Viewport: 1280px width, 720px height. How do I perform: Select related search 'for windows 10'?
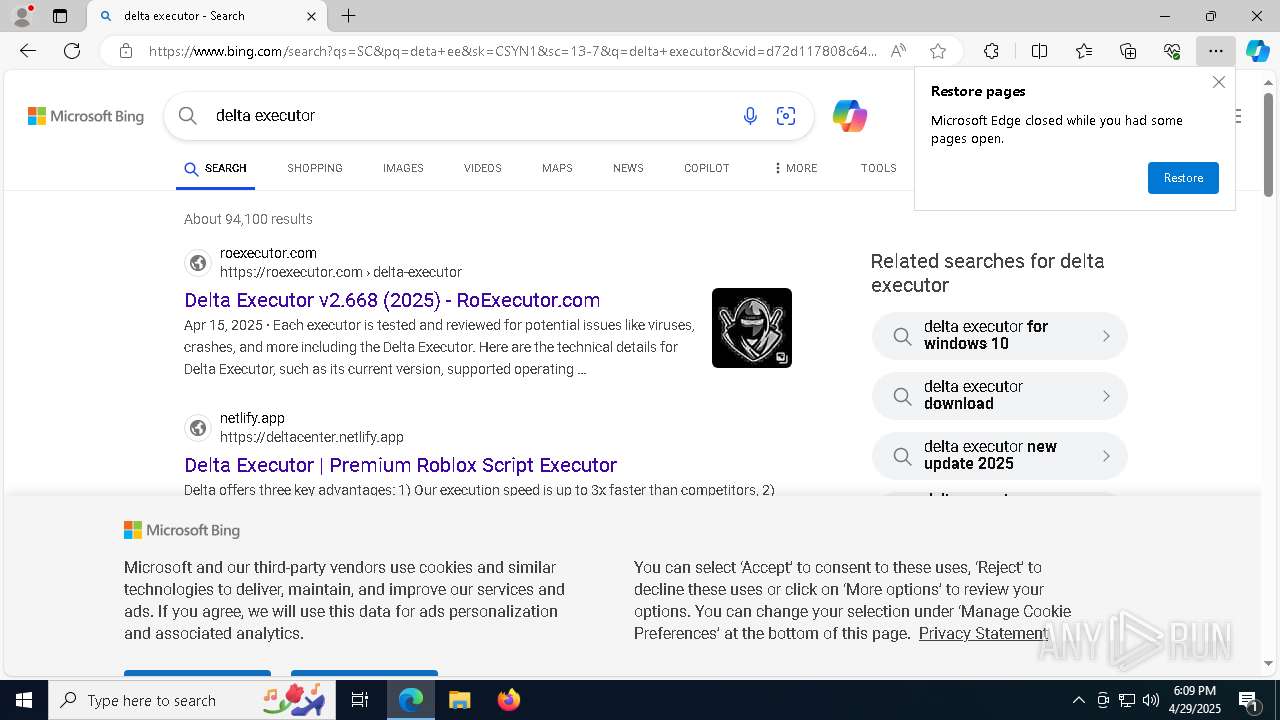1000,336
